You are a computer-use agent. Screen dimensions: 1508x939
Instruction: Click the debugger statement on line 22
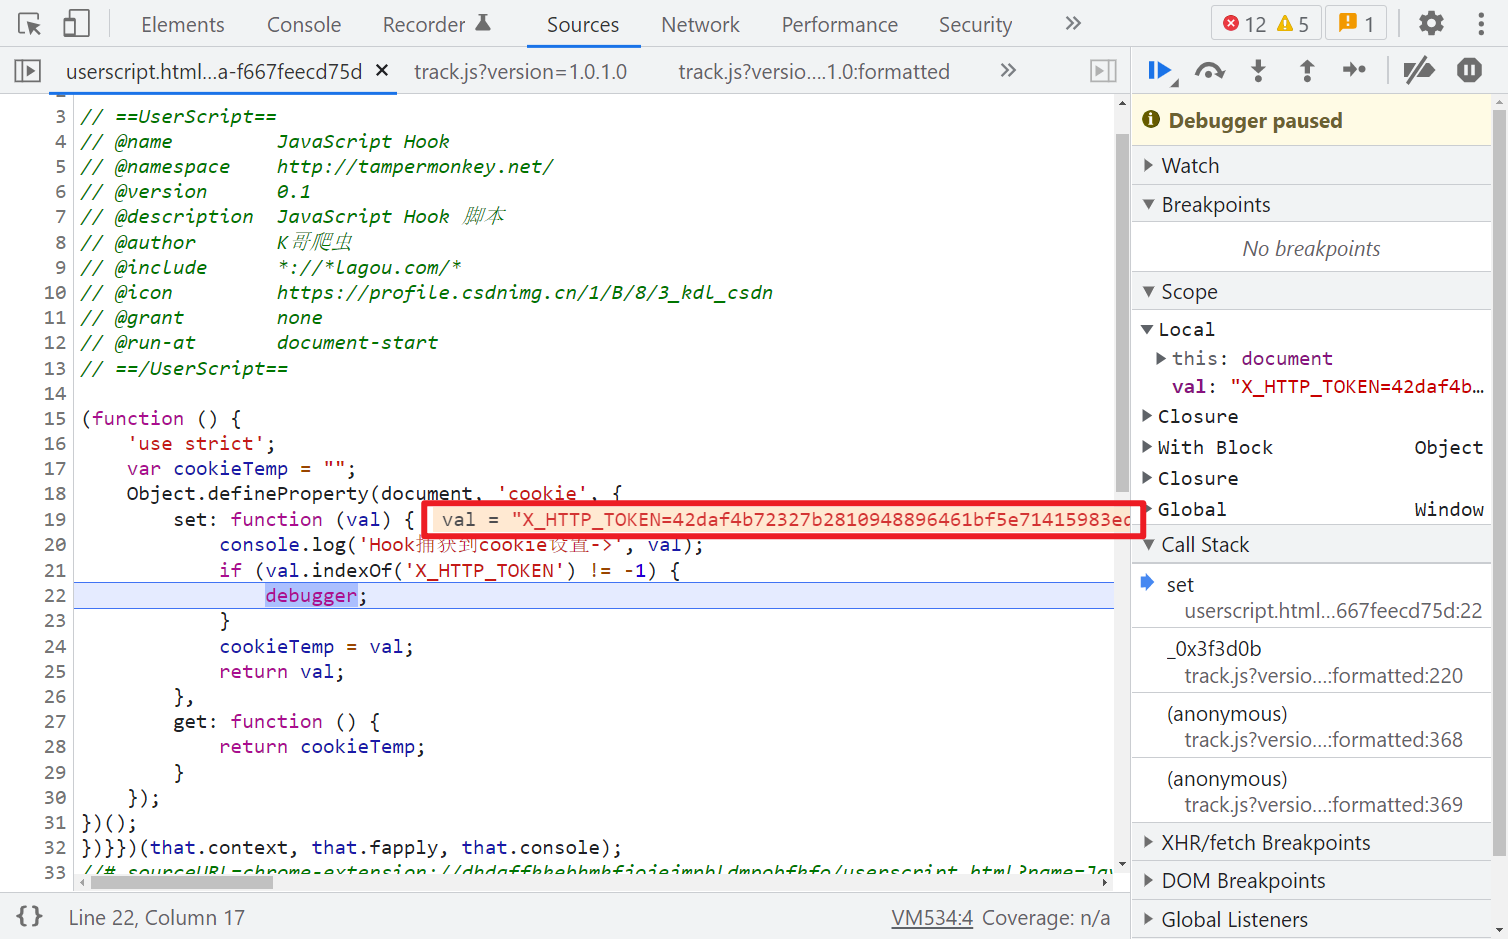[x=311, y=595]
